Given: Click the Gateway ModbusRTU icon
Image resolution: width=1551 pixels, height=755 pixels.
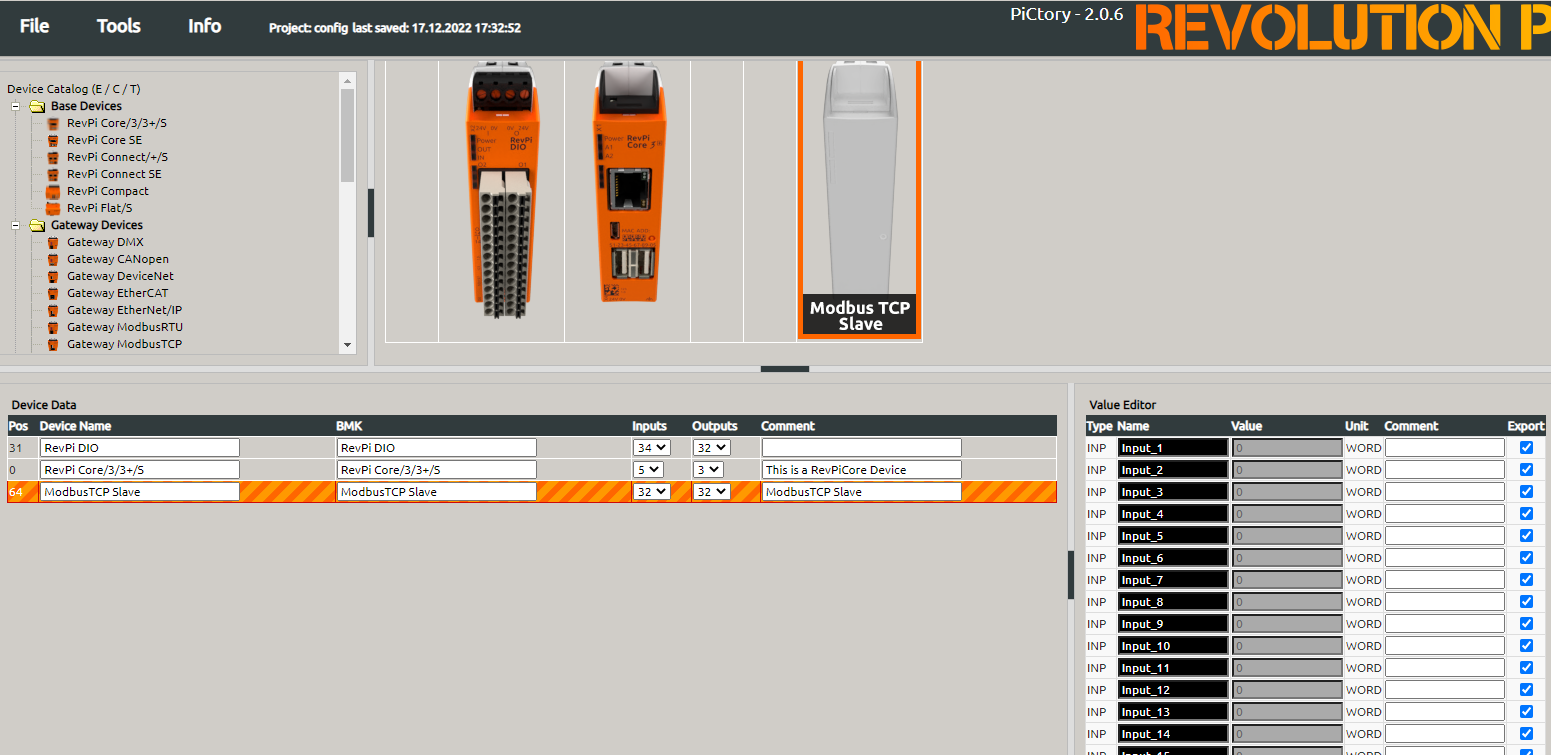Looking at the screenshot, I should coord(53,327).
